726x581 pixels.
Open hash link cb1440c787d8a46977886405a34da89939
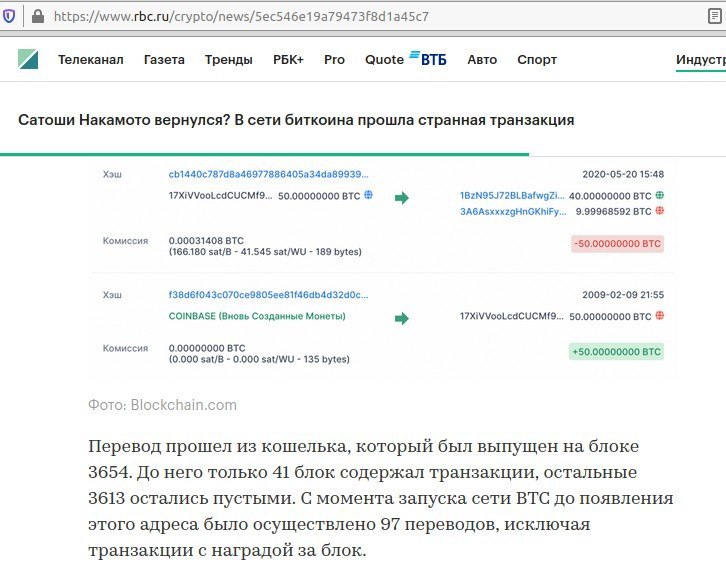(269, 175)
